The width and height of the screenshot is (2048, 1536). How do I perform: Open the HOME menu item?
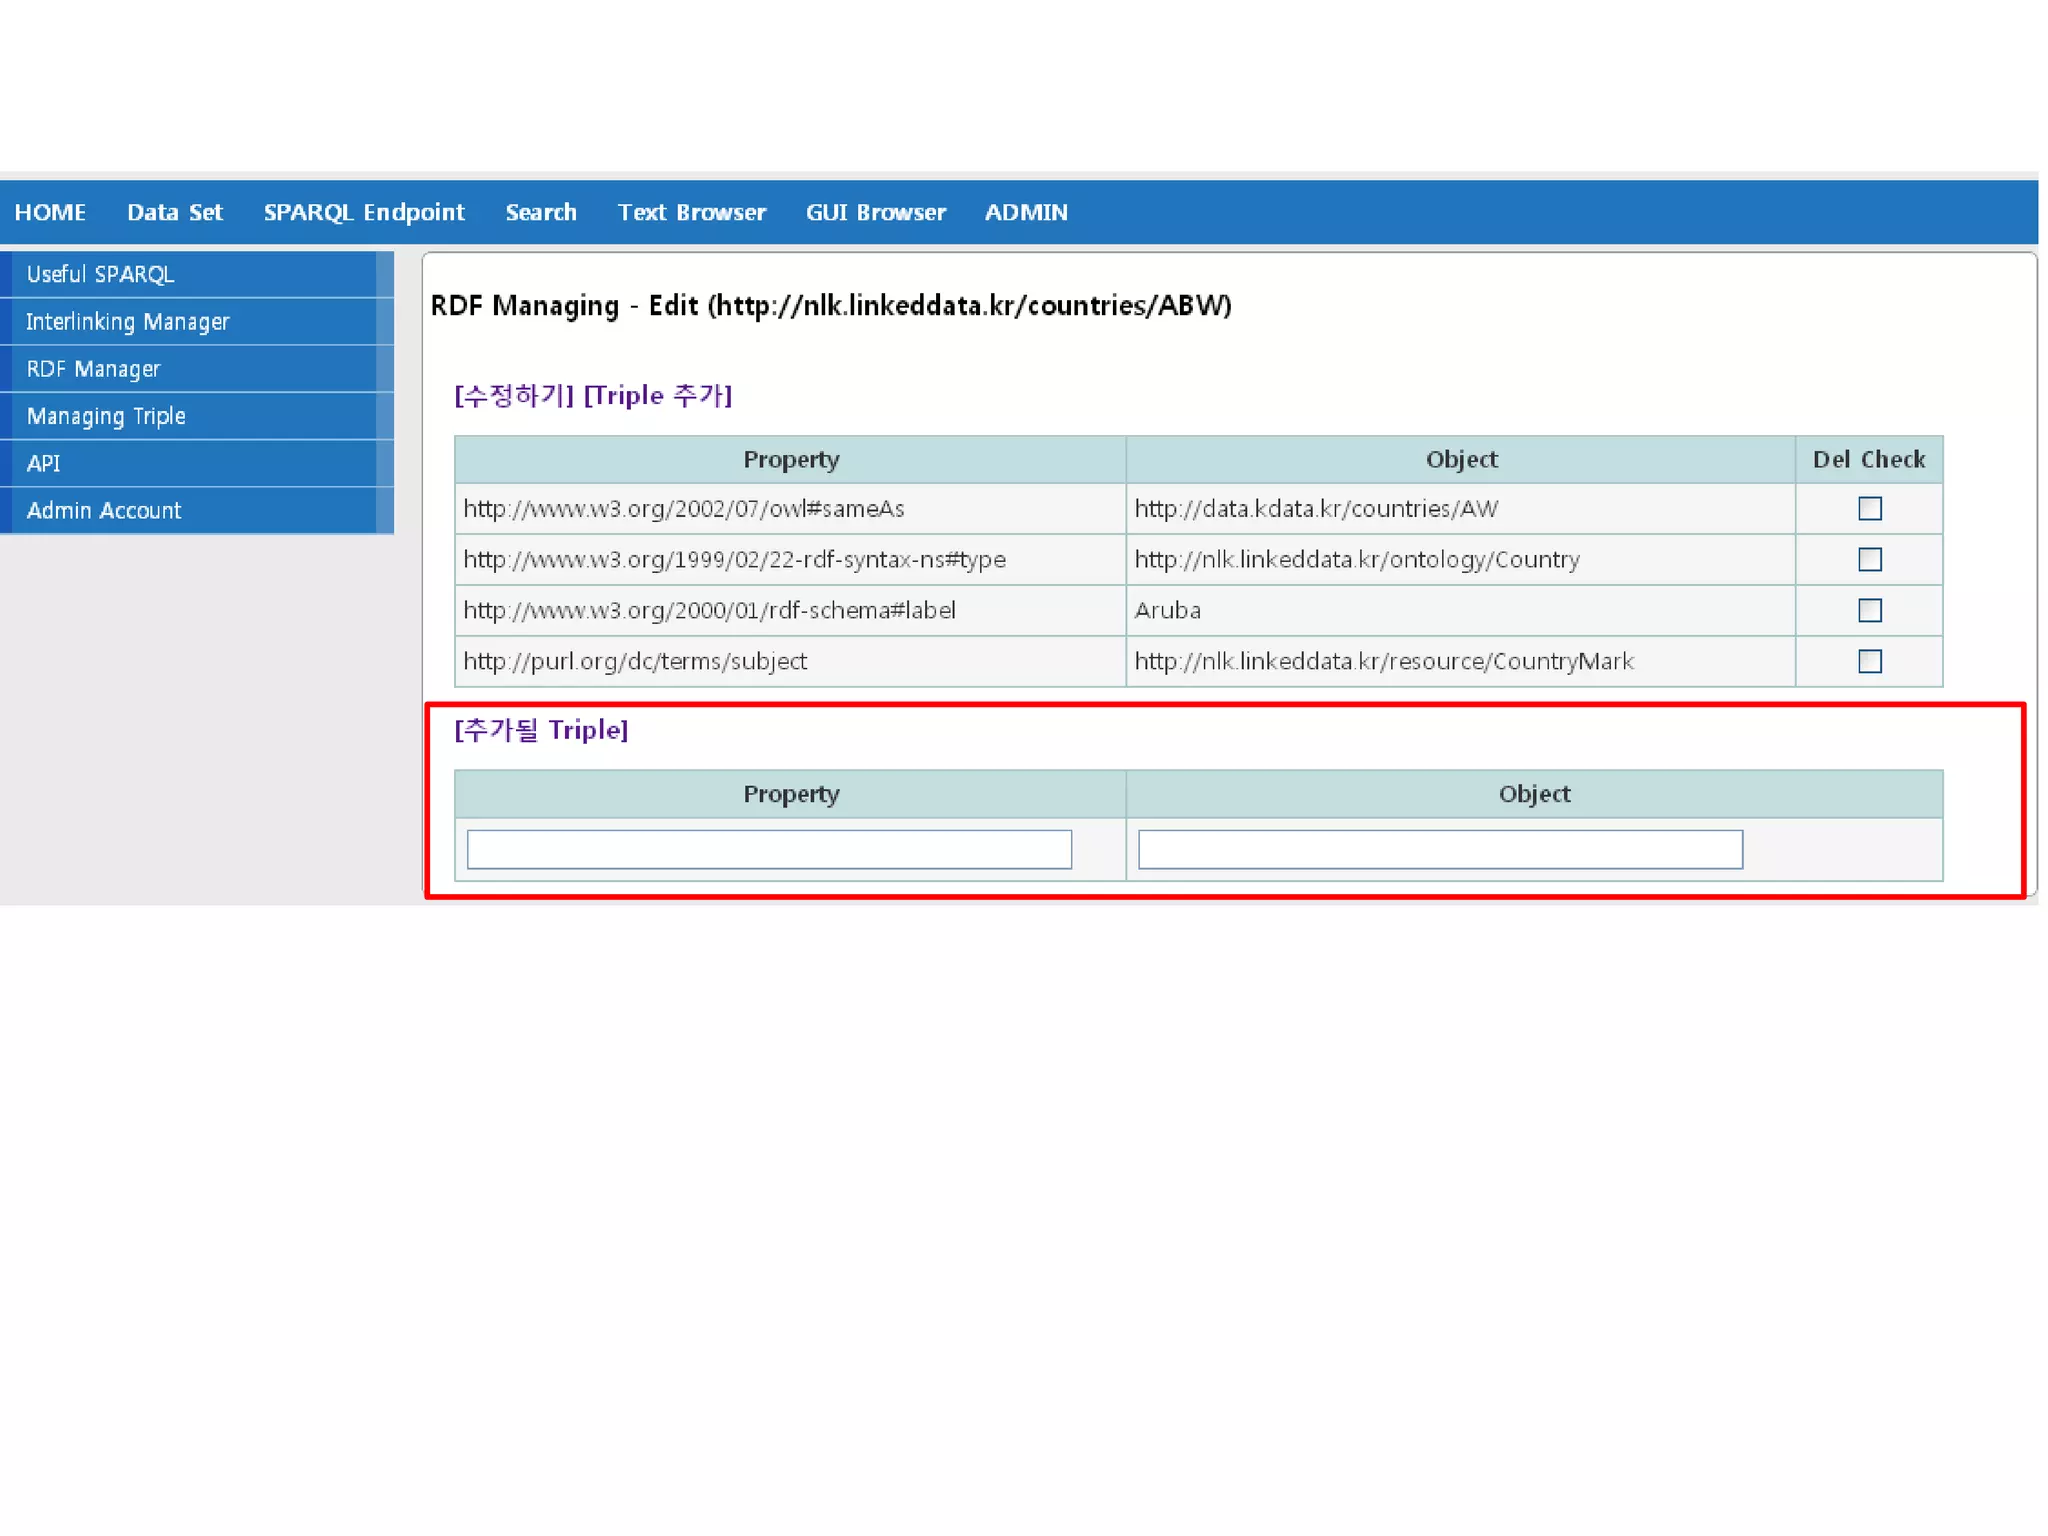50,212
